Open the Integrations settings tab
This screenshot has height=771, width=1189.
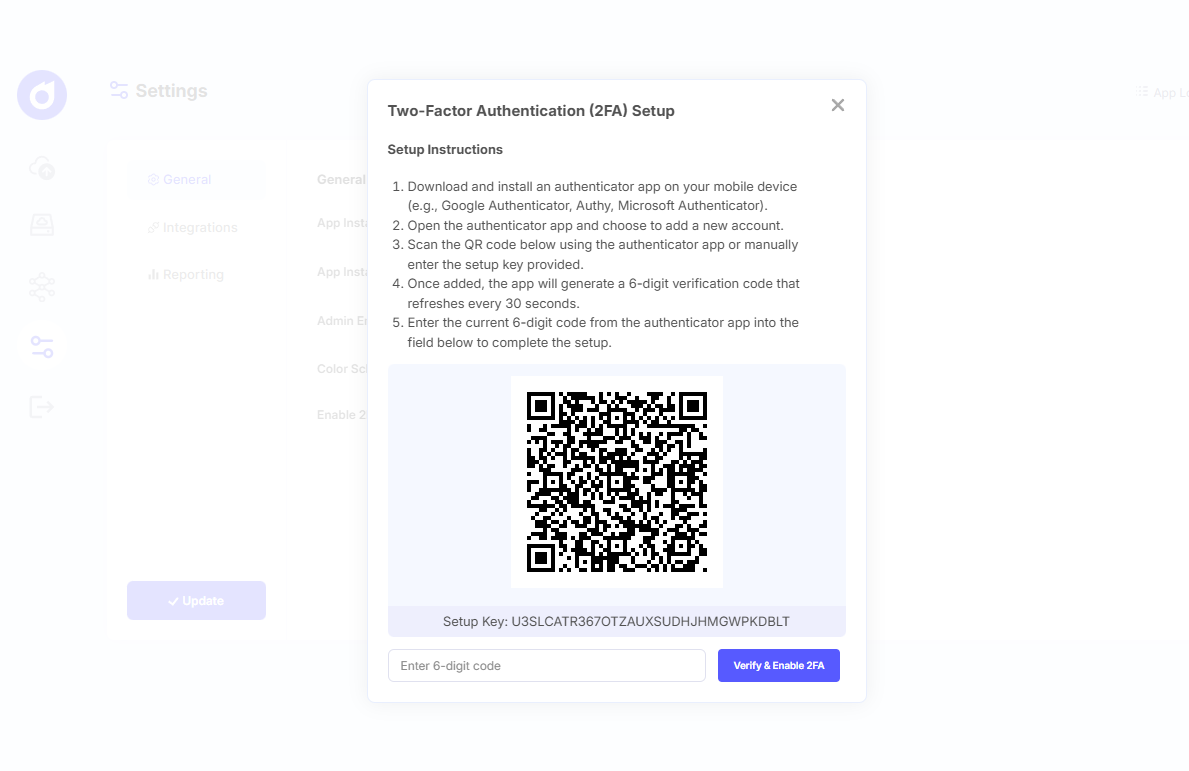(x=199, y=227)
